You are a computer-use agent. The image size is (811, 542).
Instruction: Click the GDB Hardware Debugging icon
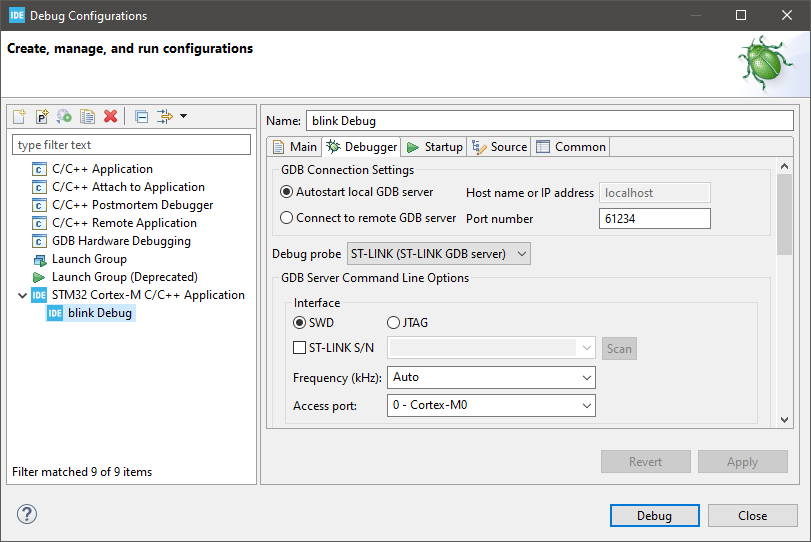39,242
